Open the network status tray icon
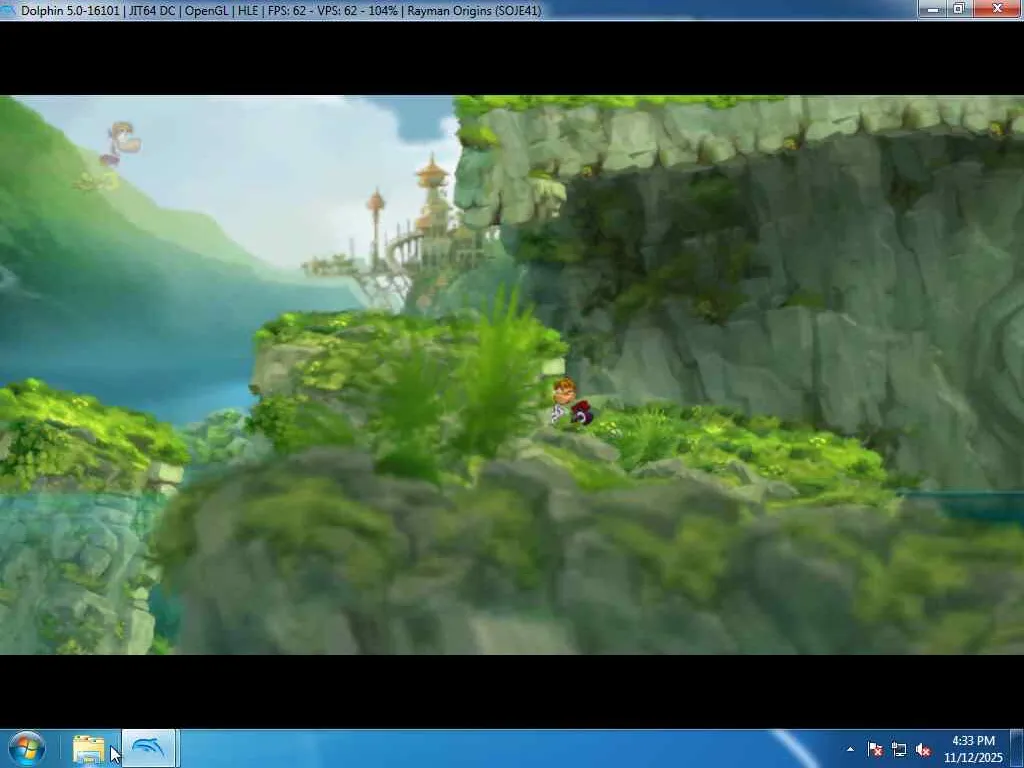 click(899, 749)
